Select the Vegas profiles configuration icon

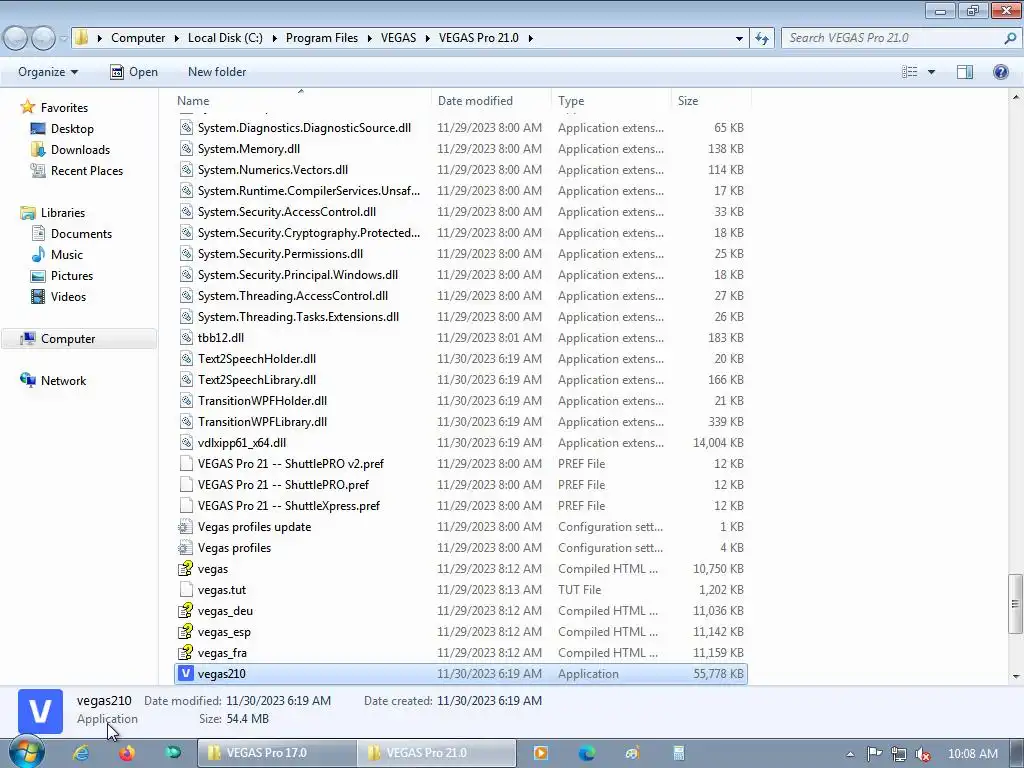coord(186,547)
